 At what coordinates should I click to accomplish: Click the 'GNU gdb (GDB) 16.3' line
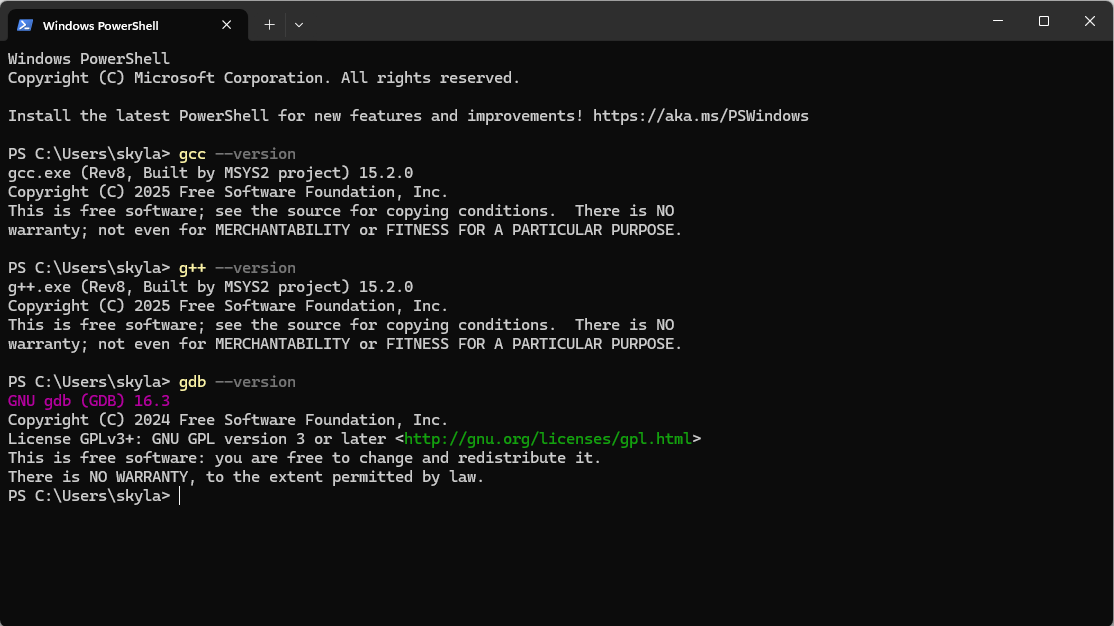[89, 401]
